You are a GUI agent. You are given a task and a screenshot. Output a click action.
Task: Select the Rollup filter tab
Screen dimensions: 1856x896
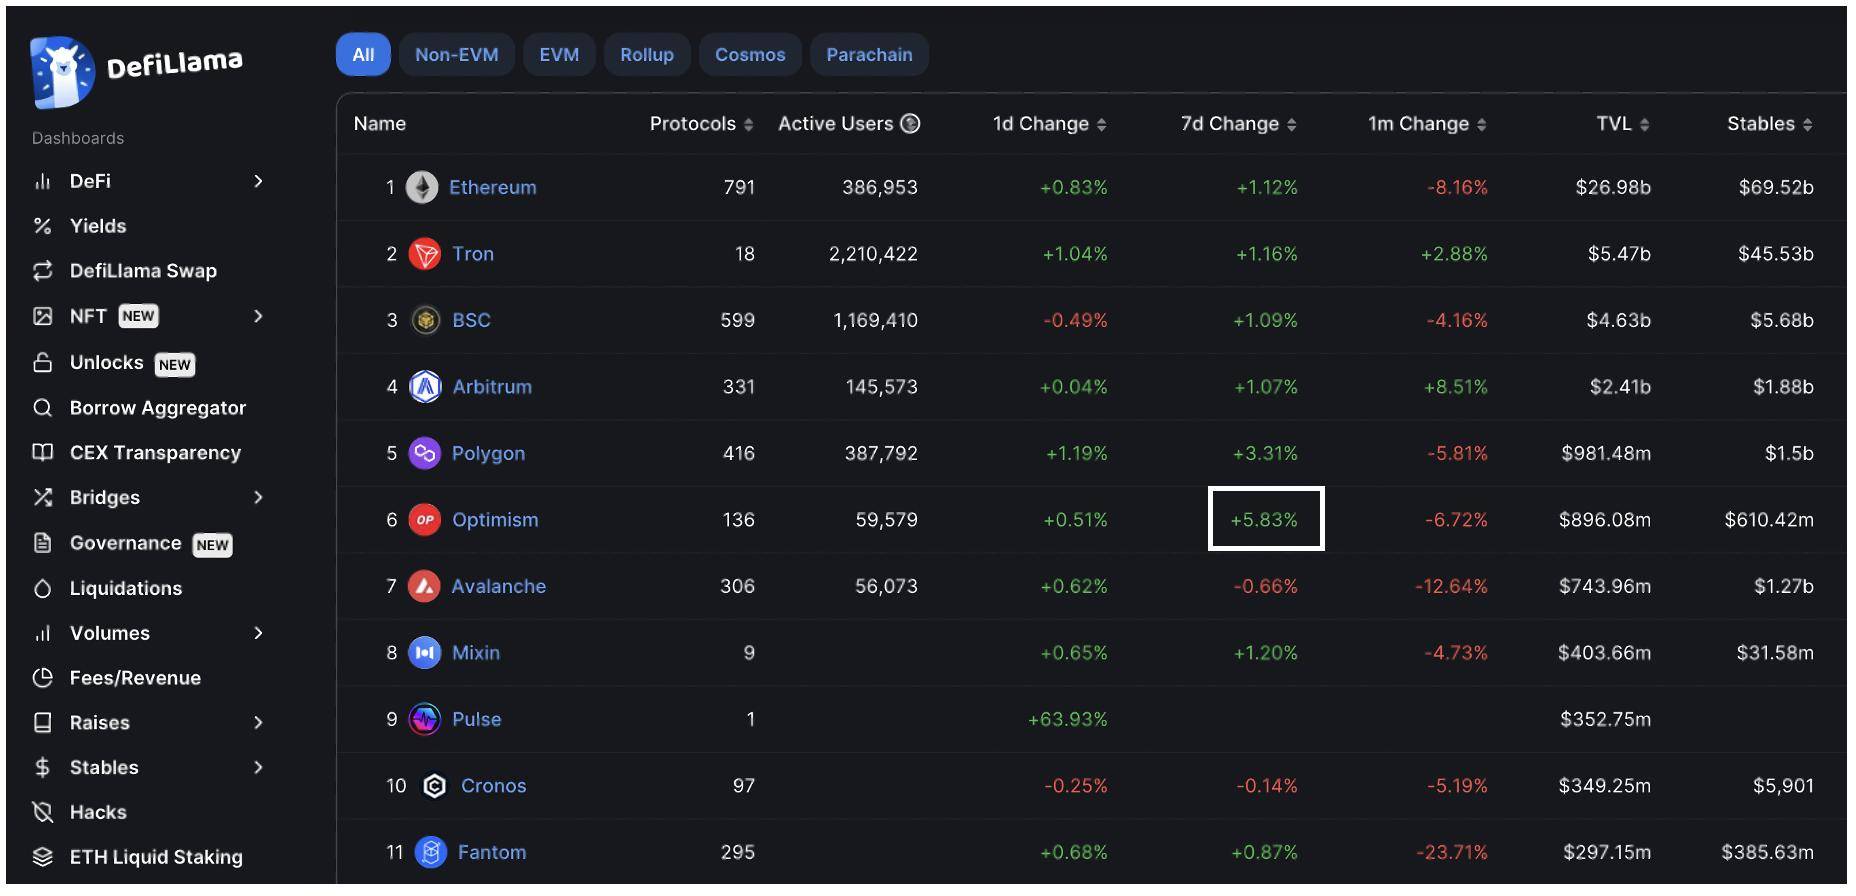click(647, 55)
